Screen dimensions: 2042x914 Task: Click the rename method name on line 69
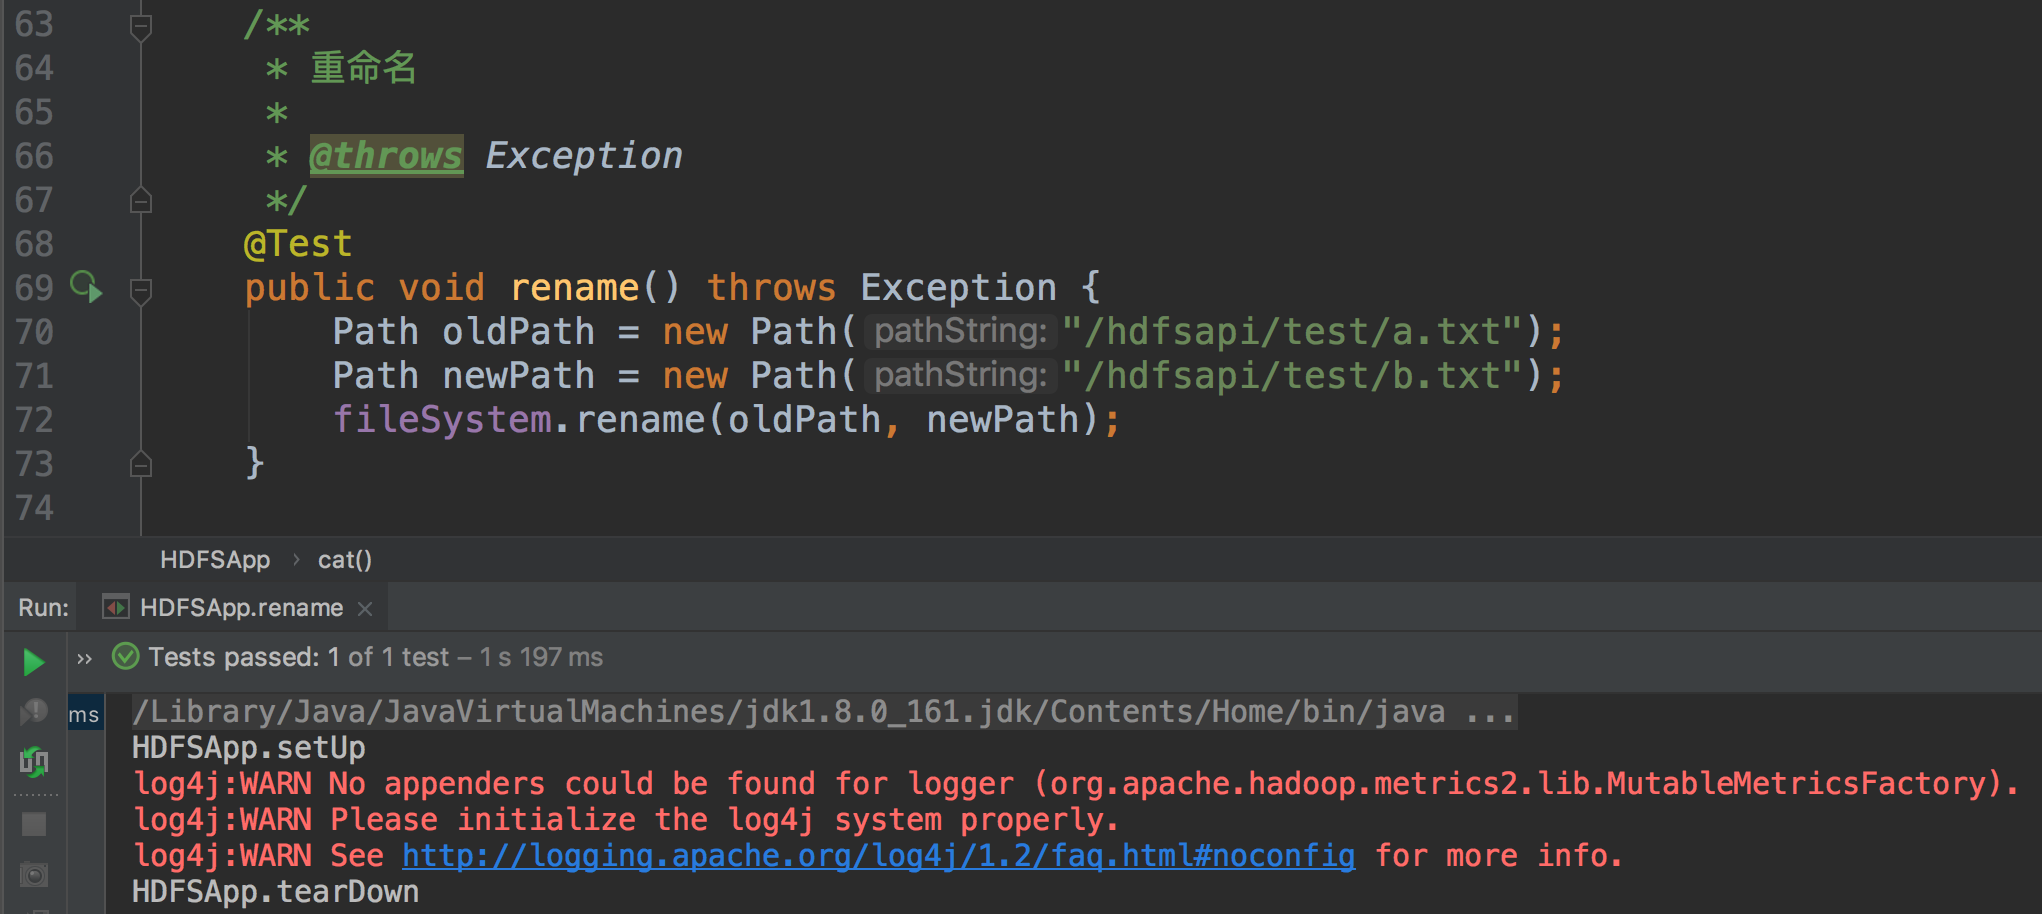pyautogui.click(x=575, y=288)
